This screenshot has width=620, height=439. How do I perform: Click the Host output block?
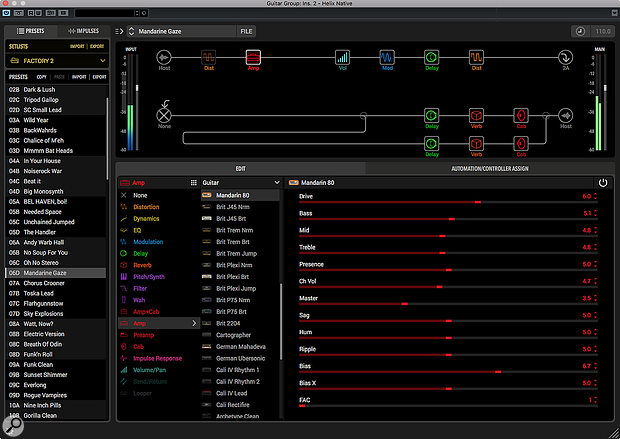[x=565, y=115]
